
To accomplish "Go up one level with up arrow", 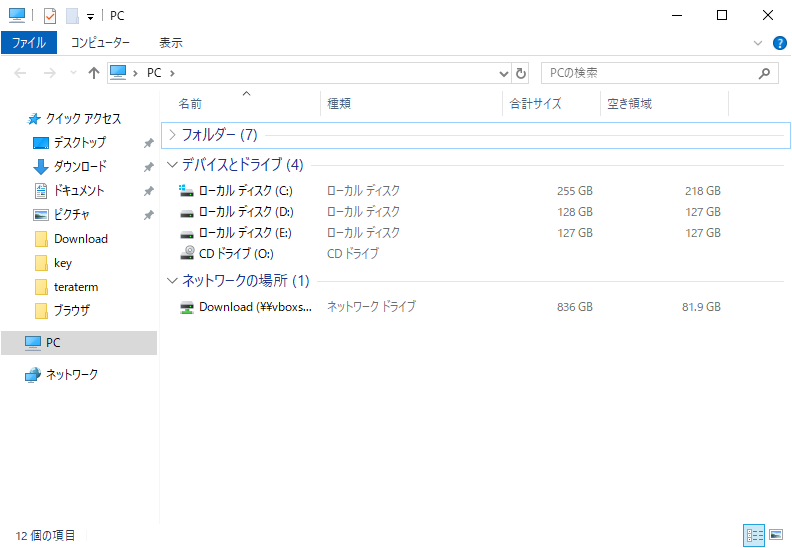I will 93,73.
